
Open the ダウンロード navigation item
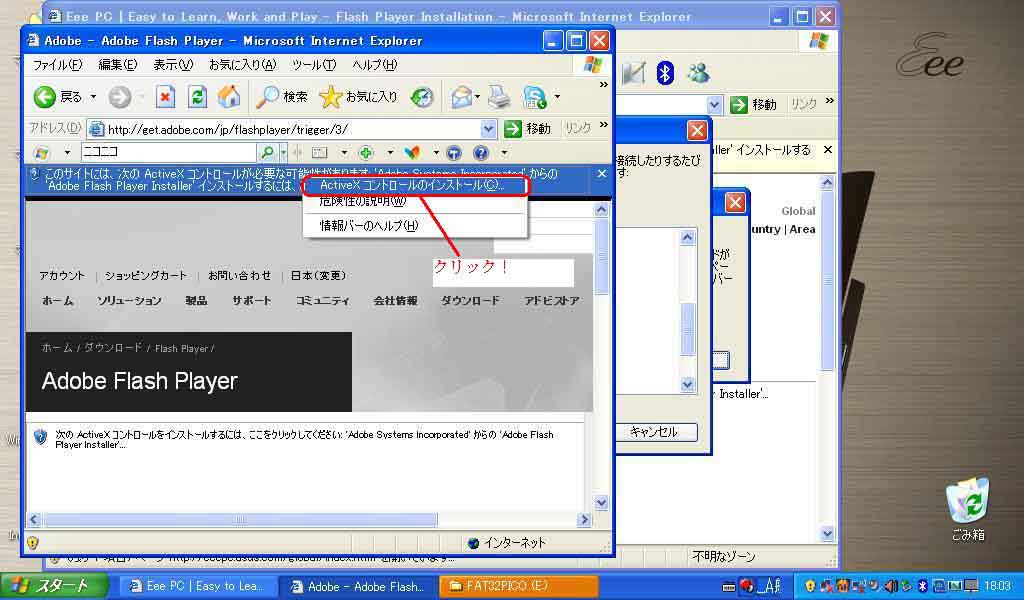coord(470,301)
